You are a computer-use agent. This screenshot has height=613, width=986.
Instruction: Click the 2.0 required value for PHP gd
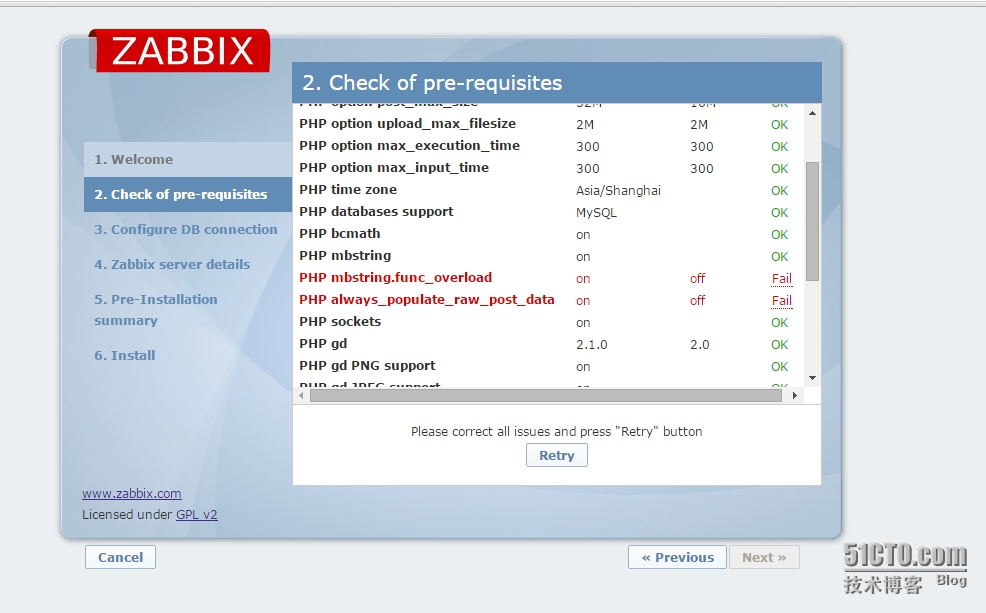point(699,345)
